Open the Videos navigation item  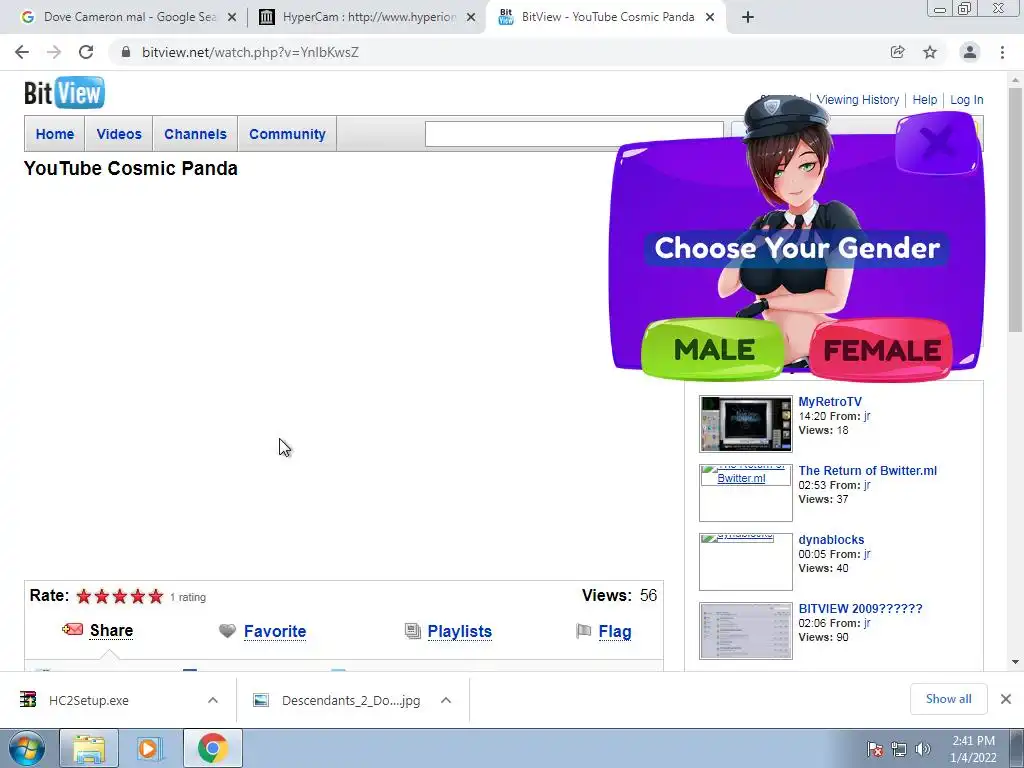coord(119,134)
